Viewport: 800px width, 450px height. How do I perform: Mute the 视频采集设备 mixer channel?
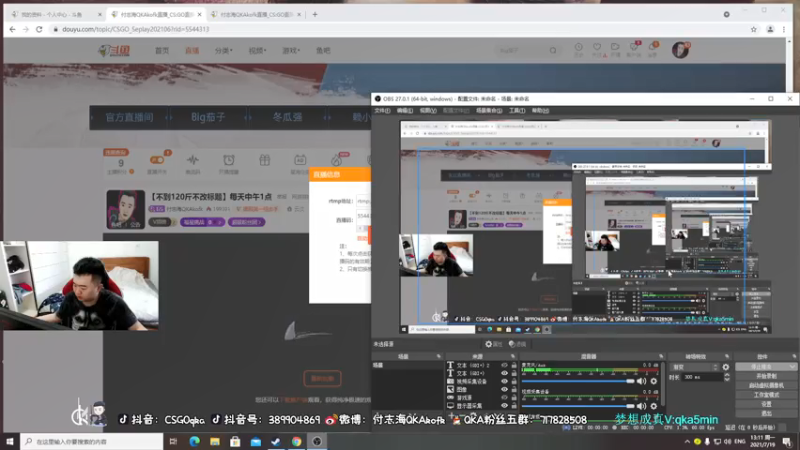(x=641, y=406)
